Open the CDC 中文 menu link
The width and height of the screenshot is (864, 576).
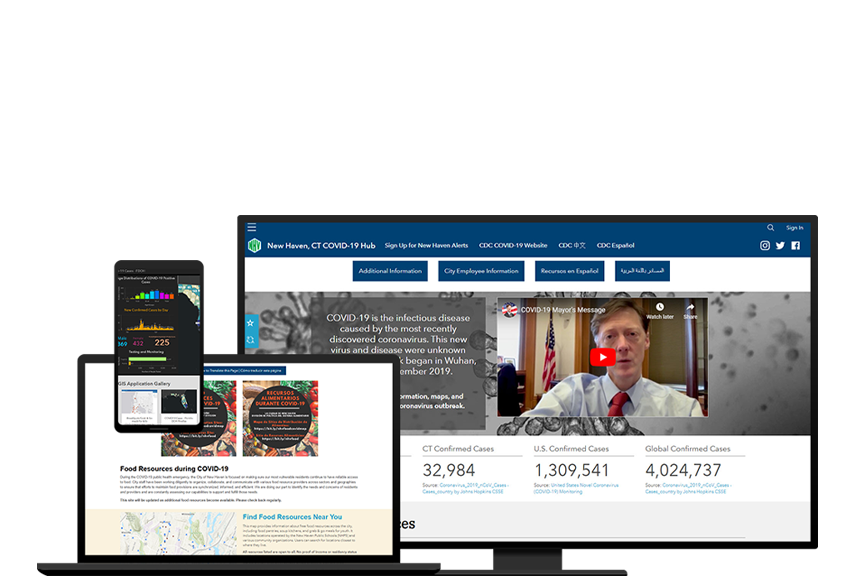tap(572, 246)
